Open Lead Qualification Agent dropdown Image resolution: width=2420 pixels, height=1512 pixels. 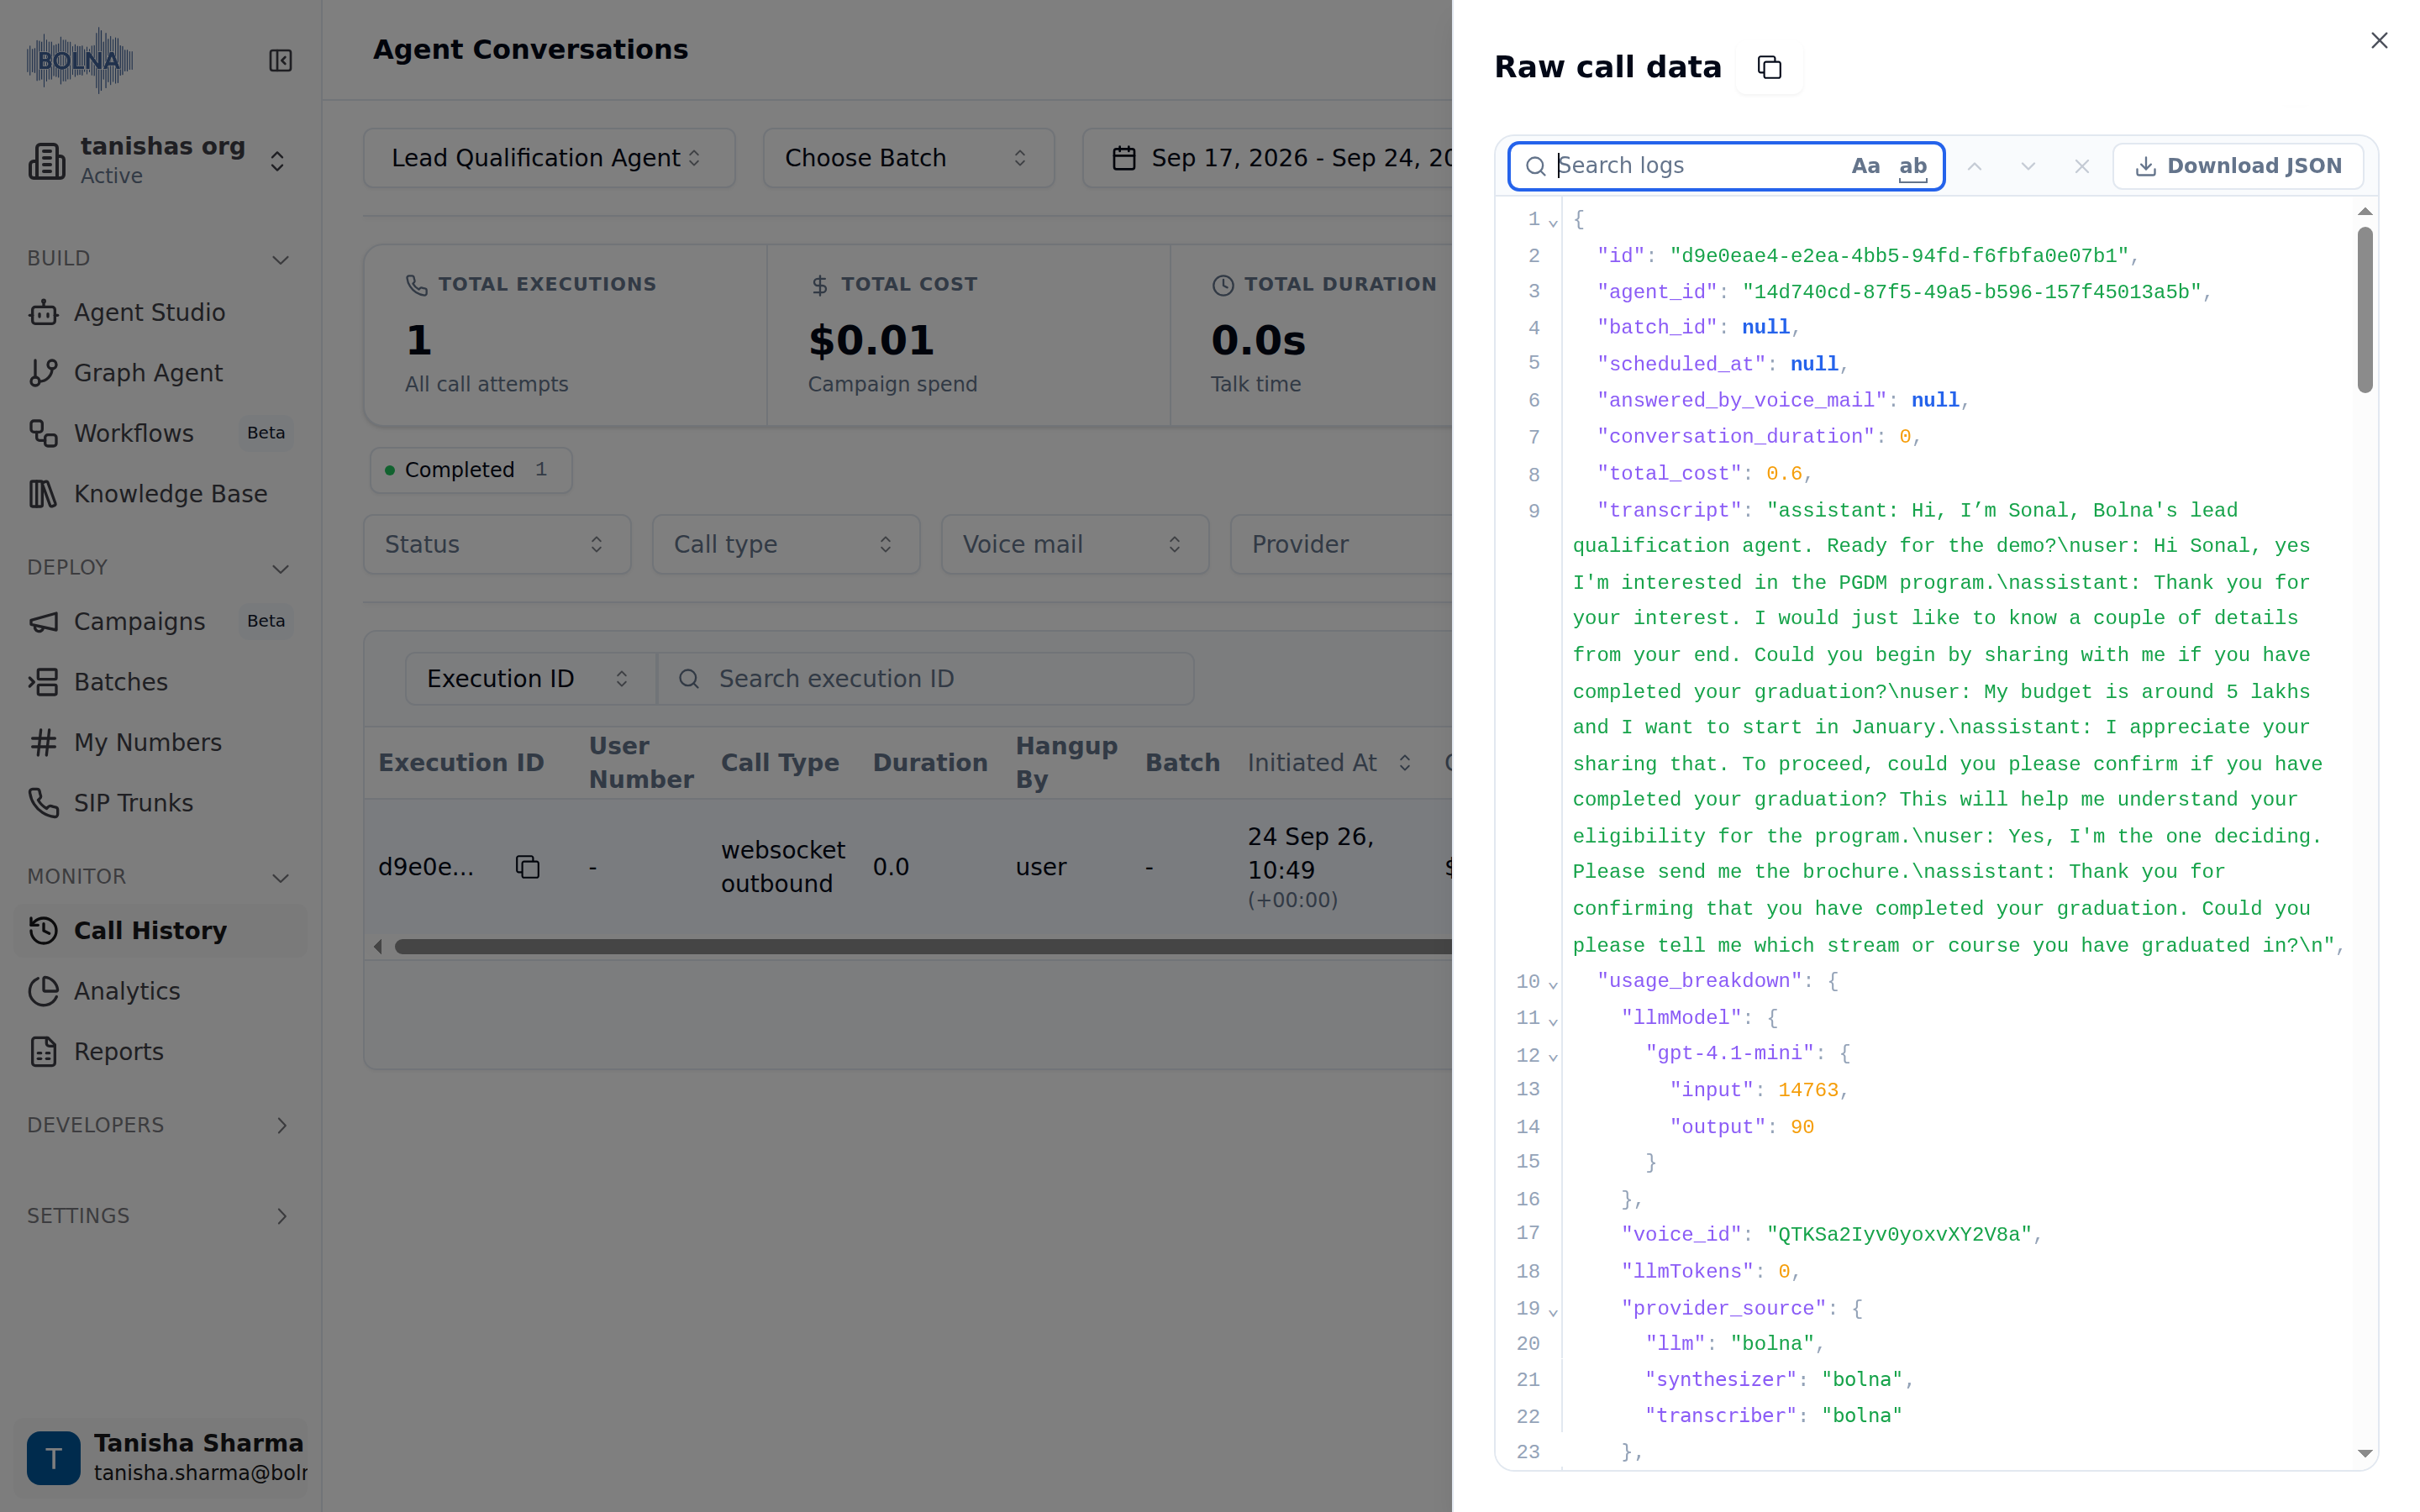pos(549,158)
